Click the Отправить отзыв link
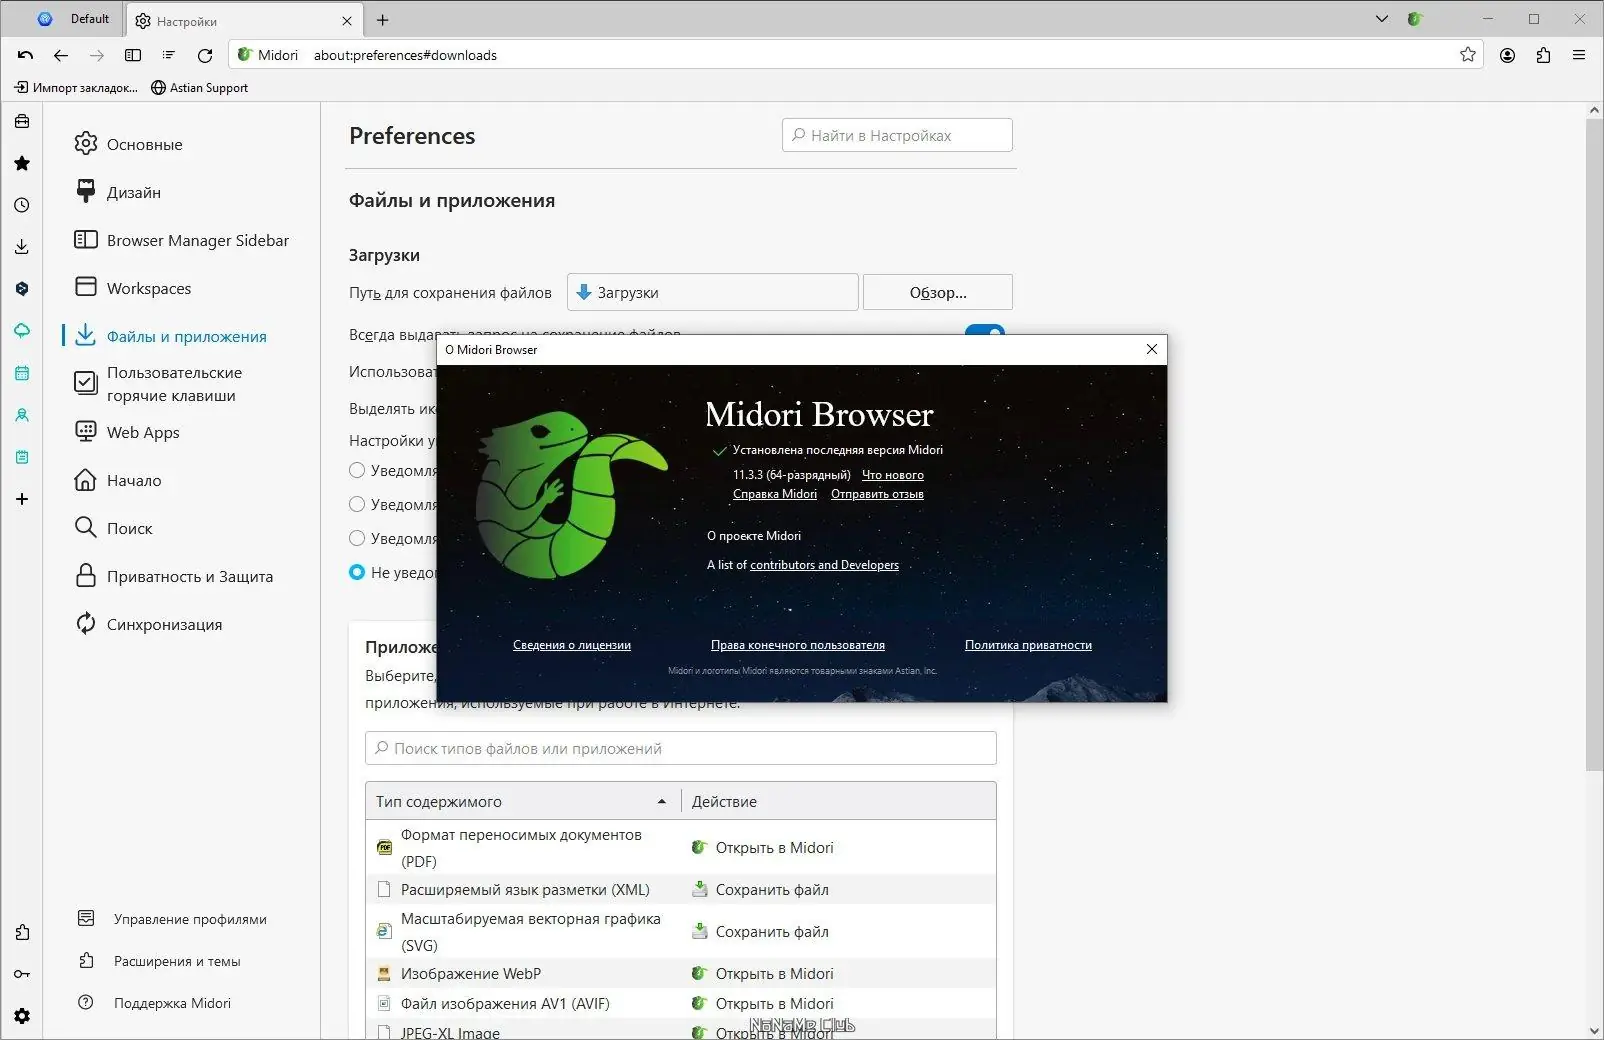The height and width of the screenshot is (1040, 1604). (x=877, y=494)
